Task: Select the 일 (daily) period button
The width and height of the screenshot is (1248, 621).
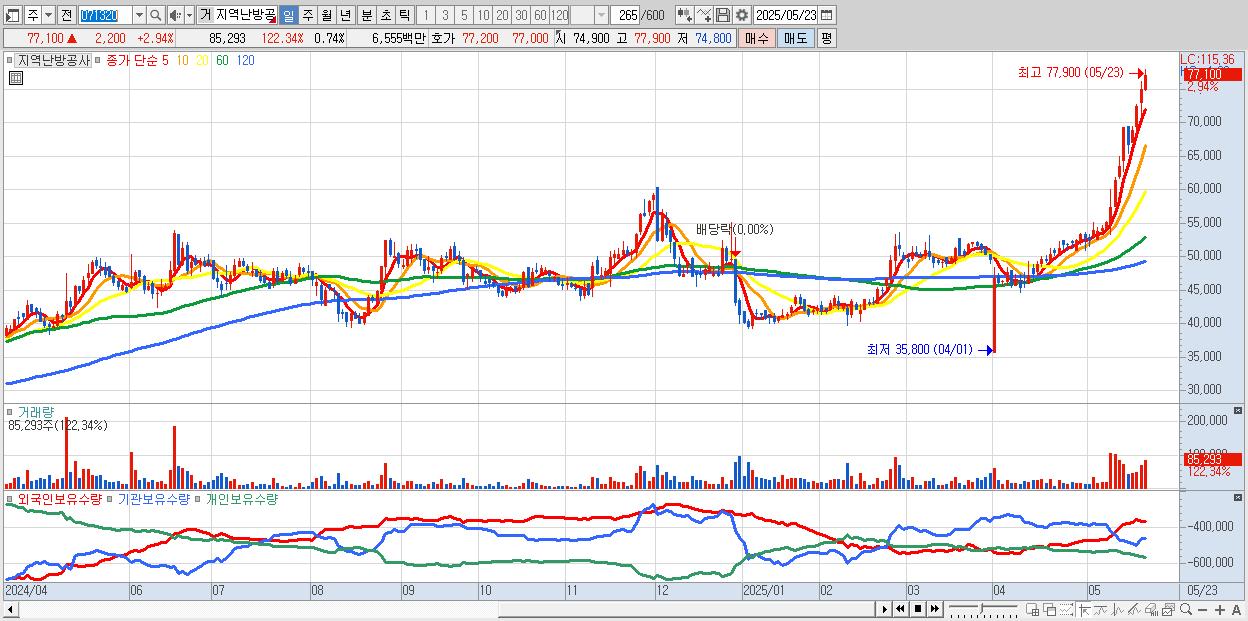Action: (288, 15)
